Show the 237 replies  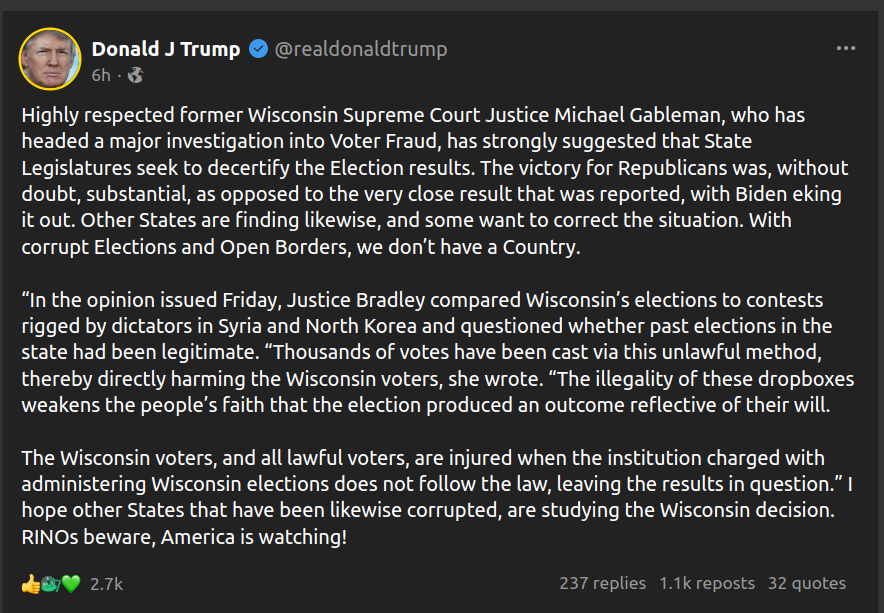pos(602,583)
